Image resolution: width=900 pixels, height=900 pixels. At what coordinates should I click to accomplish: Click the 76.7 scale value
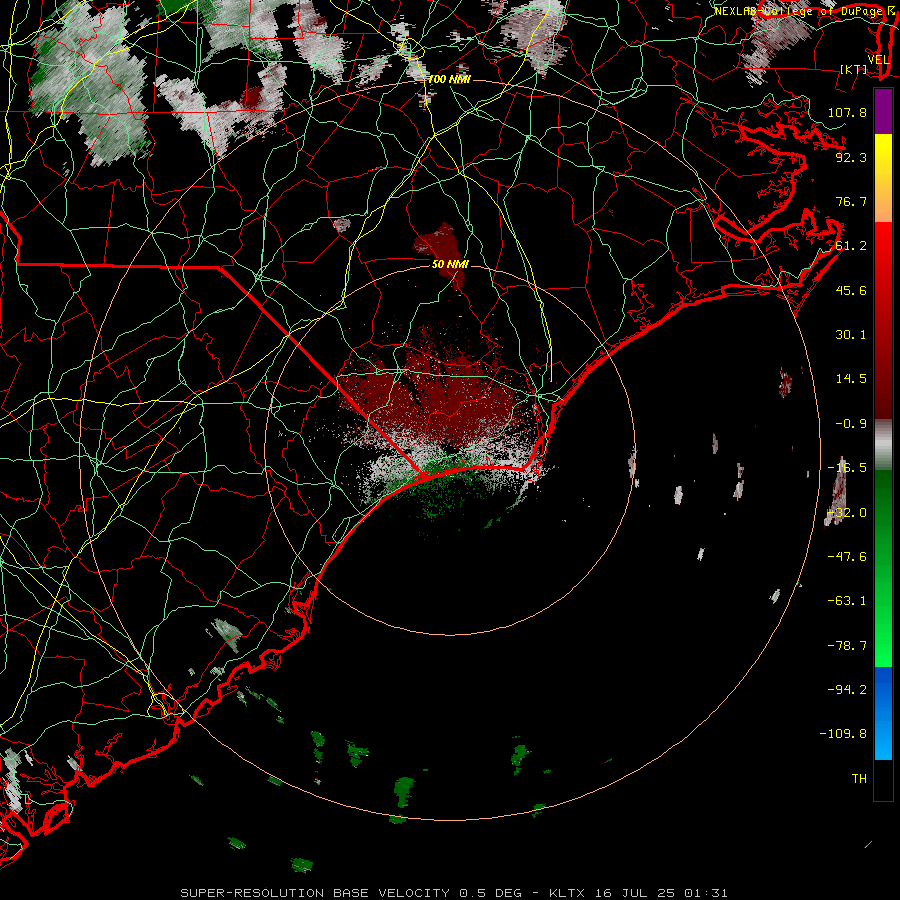851,201
